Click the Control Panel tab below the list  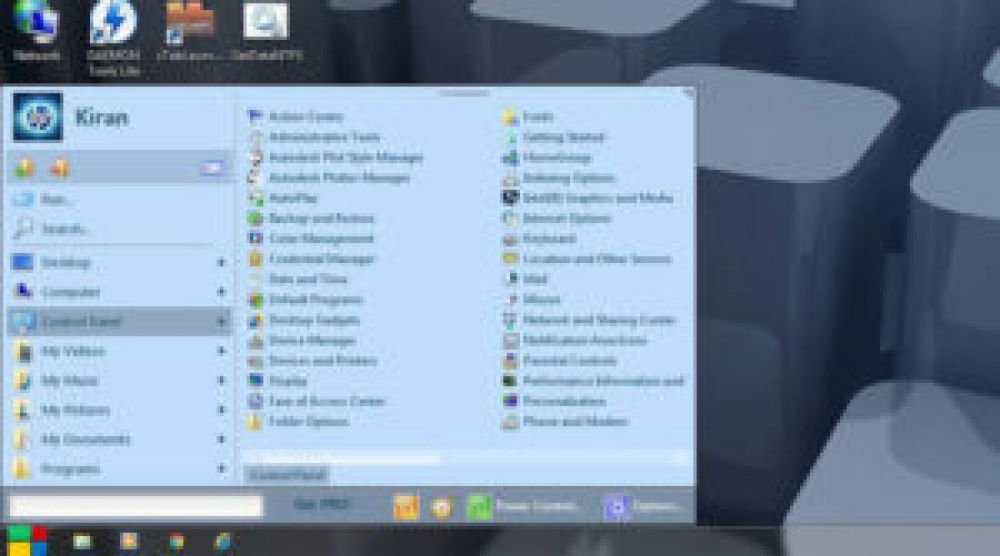[x=286, y=475]
